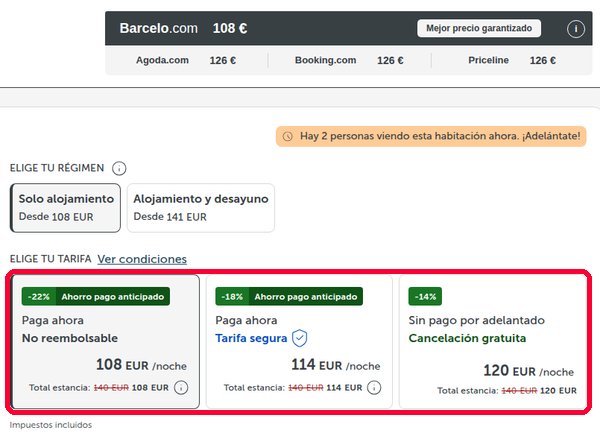The height and width of the screenshot is (436, 600).
Task: Click 120 EUR /noche price
Action: click(528, 371)
